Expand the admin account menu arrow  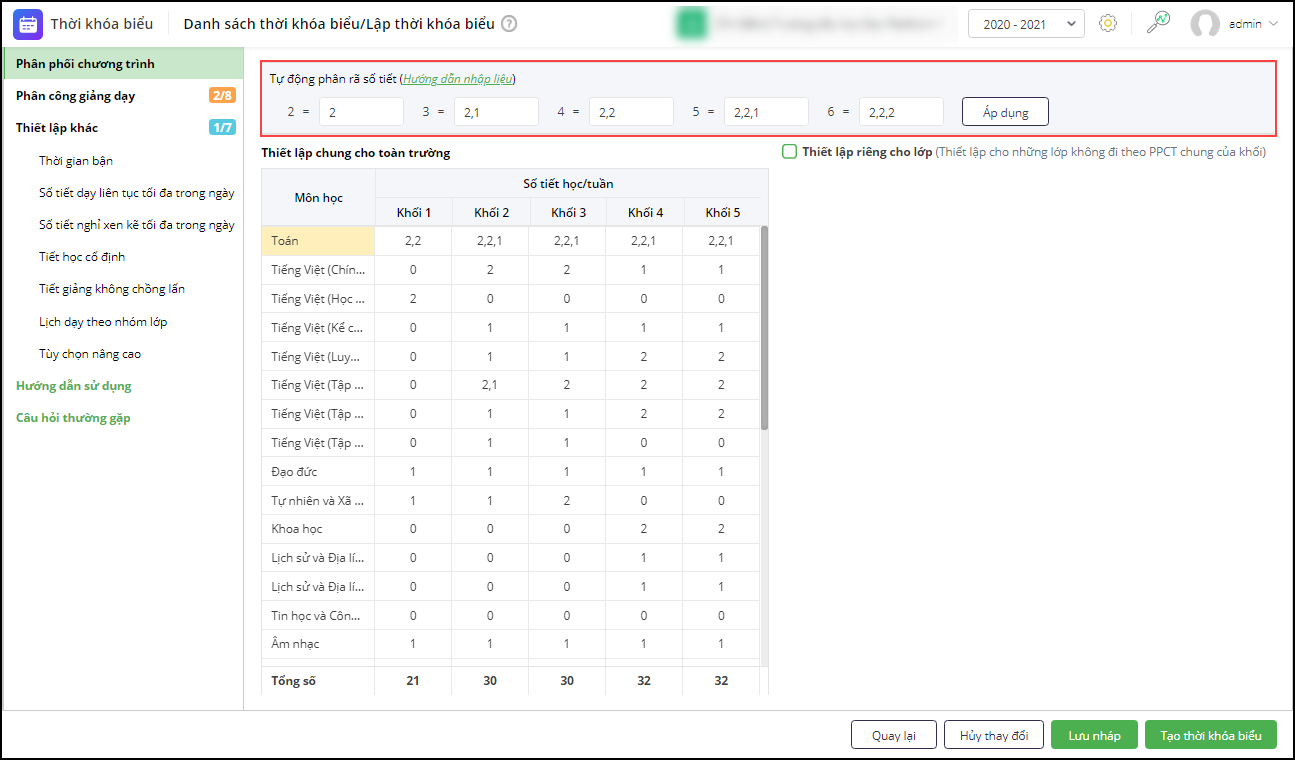(x=1273, y=24)
